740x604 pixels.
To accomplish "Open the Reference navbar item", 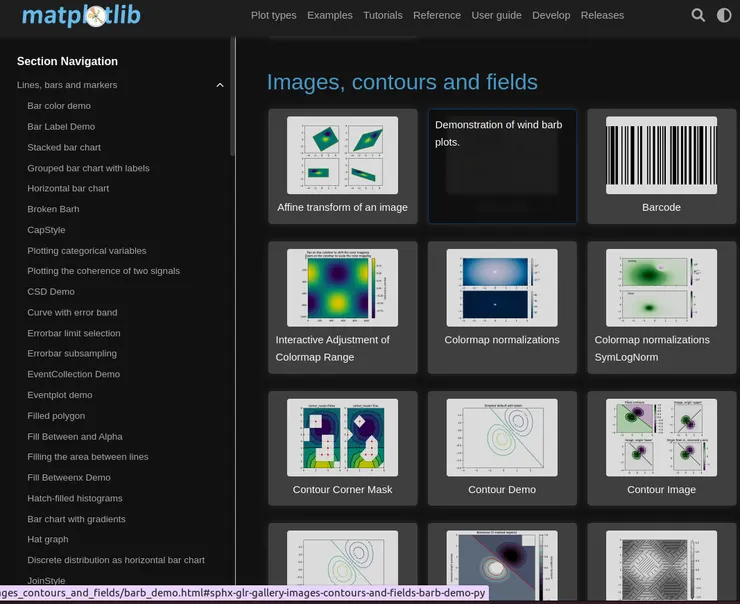I will pos(437,16).
